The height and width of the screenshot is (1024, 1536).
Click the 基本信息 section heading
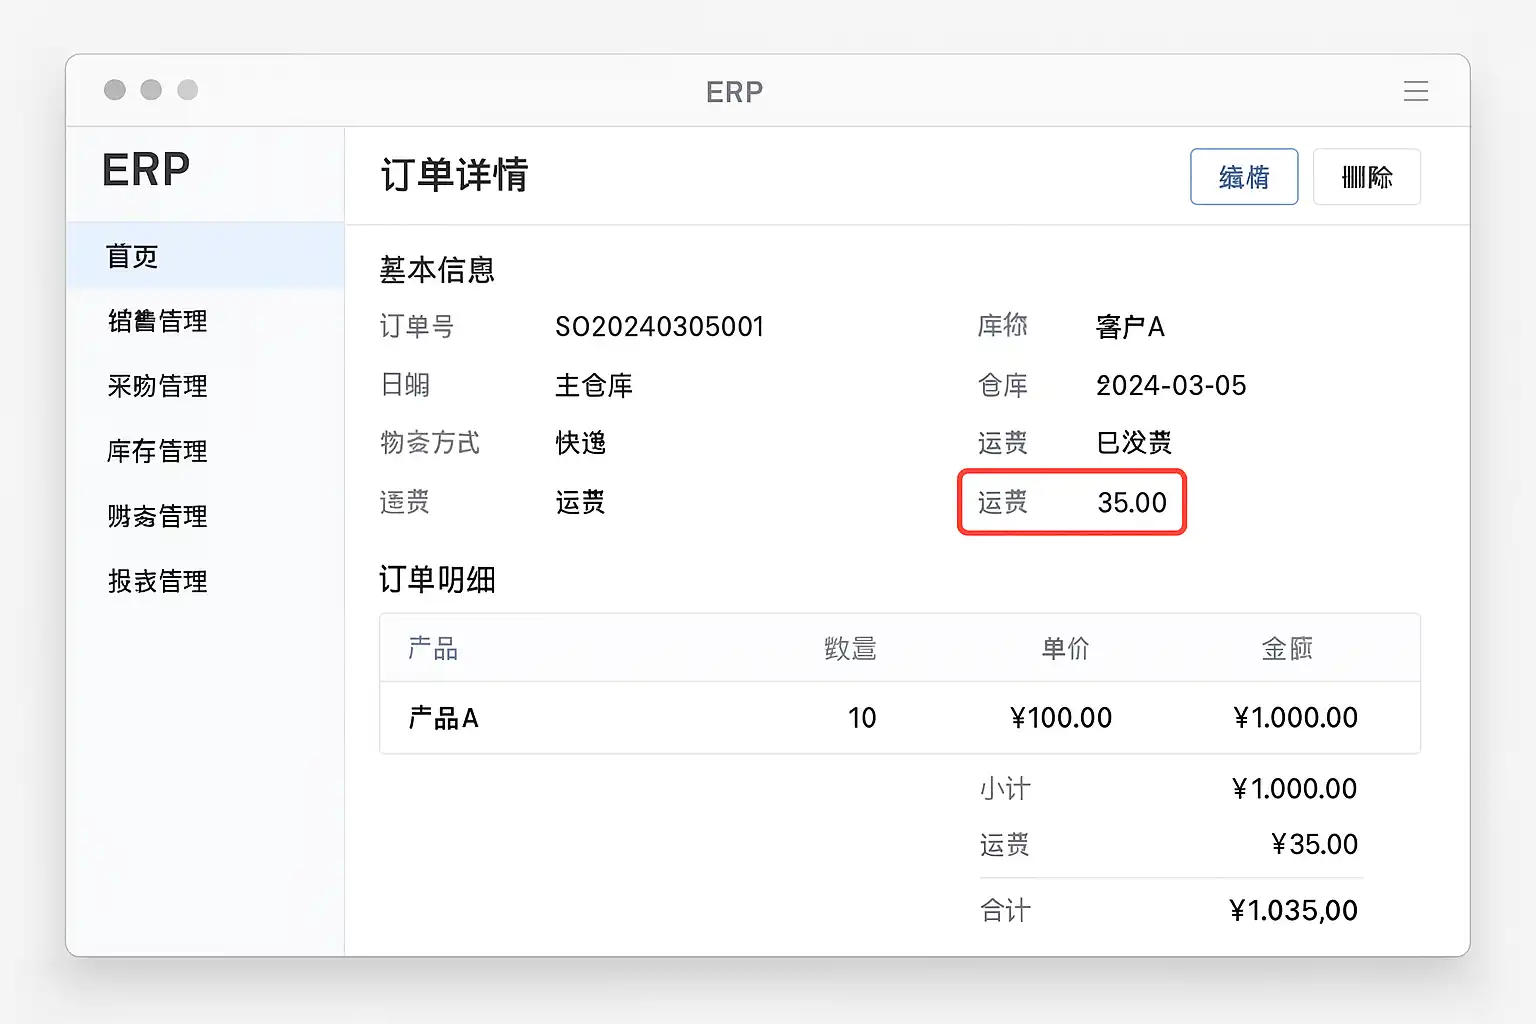tap(437, 270)
